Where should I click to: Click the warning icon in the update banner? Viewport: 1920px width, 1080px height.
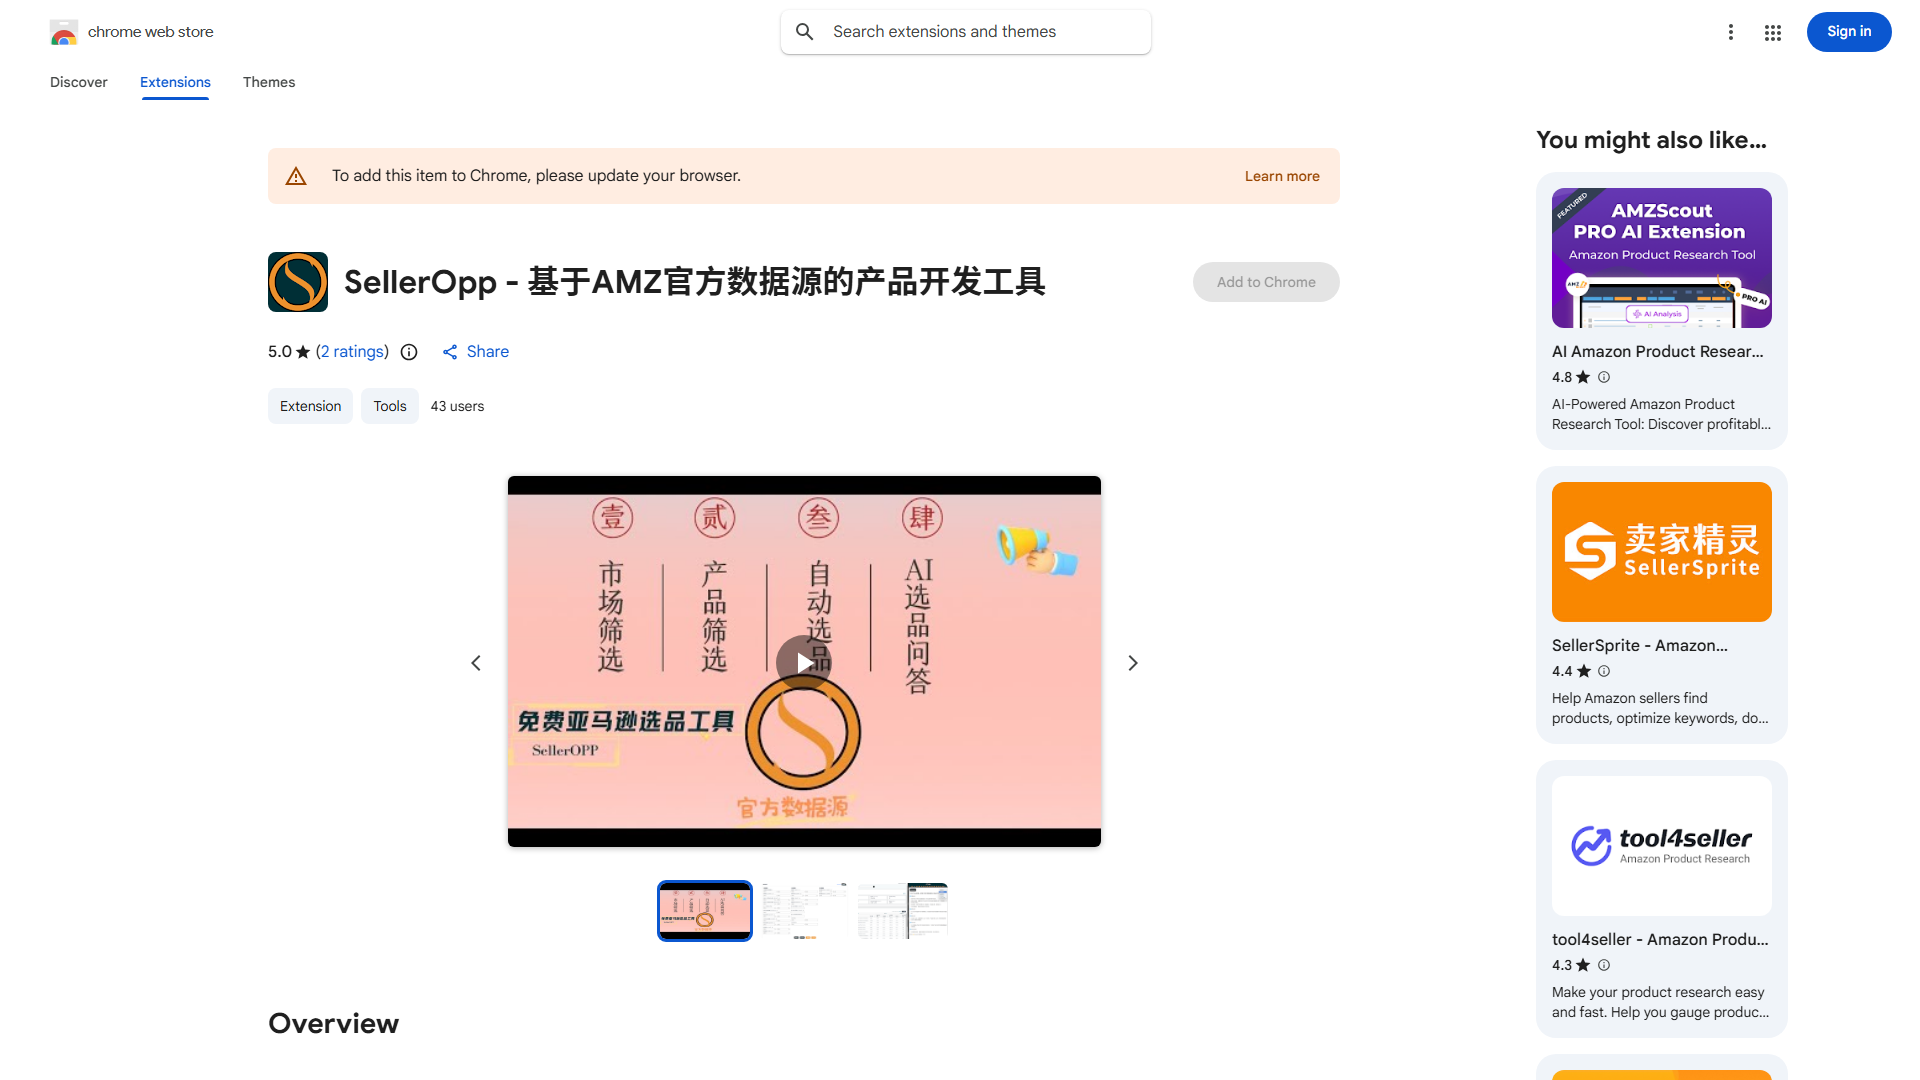[x=296, y=175]
